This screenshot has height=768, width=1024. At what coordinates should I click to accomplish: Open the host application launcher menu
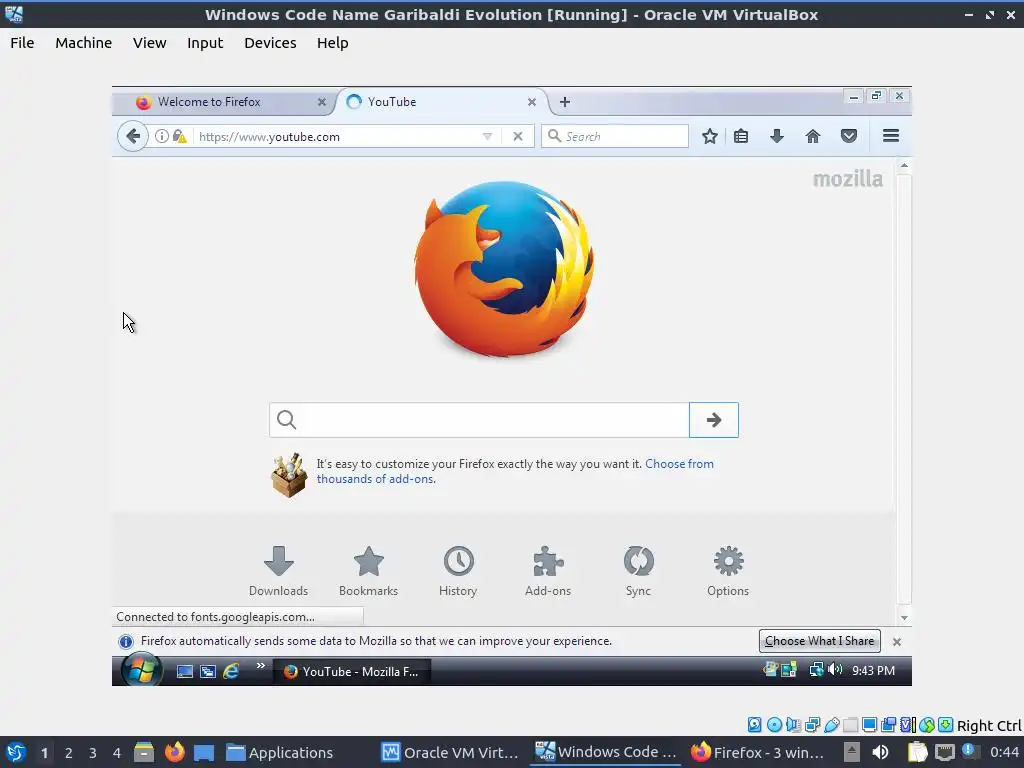click(16, 752)
